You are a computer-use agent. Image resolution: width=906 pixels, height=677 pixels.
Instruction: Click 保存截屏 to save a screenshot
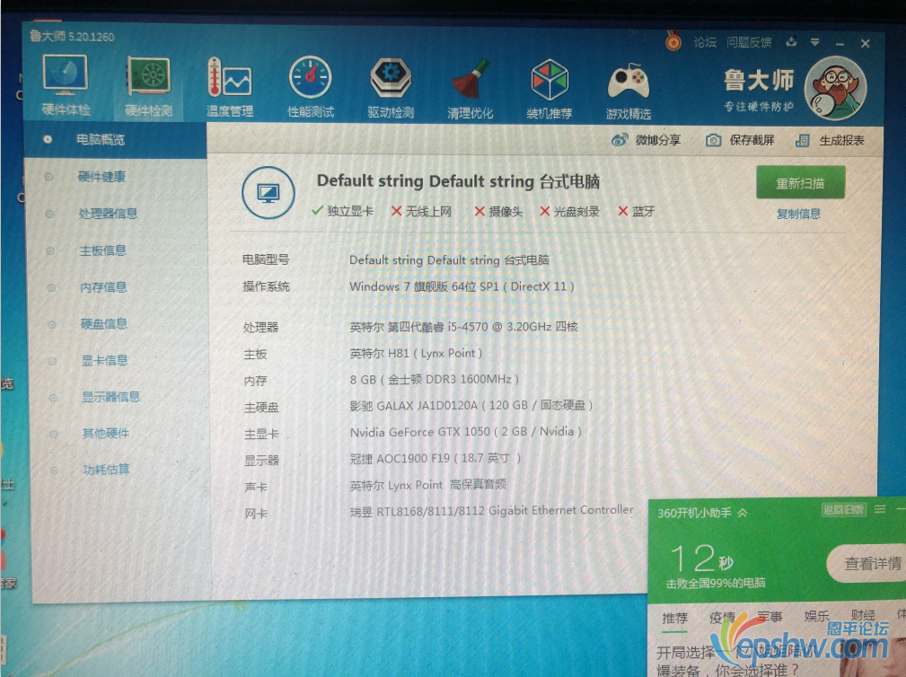point(740,140)
